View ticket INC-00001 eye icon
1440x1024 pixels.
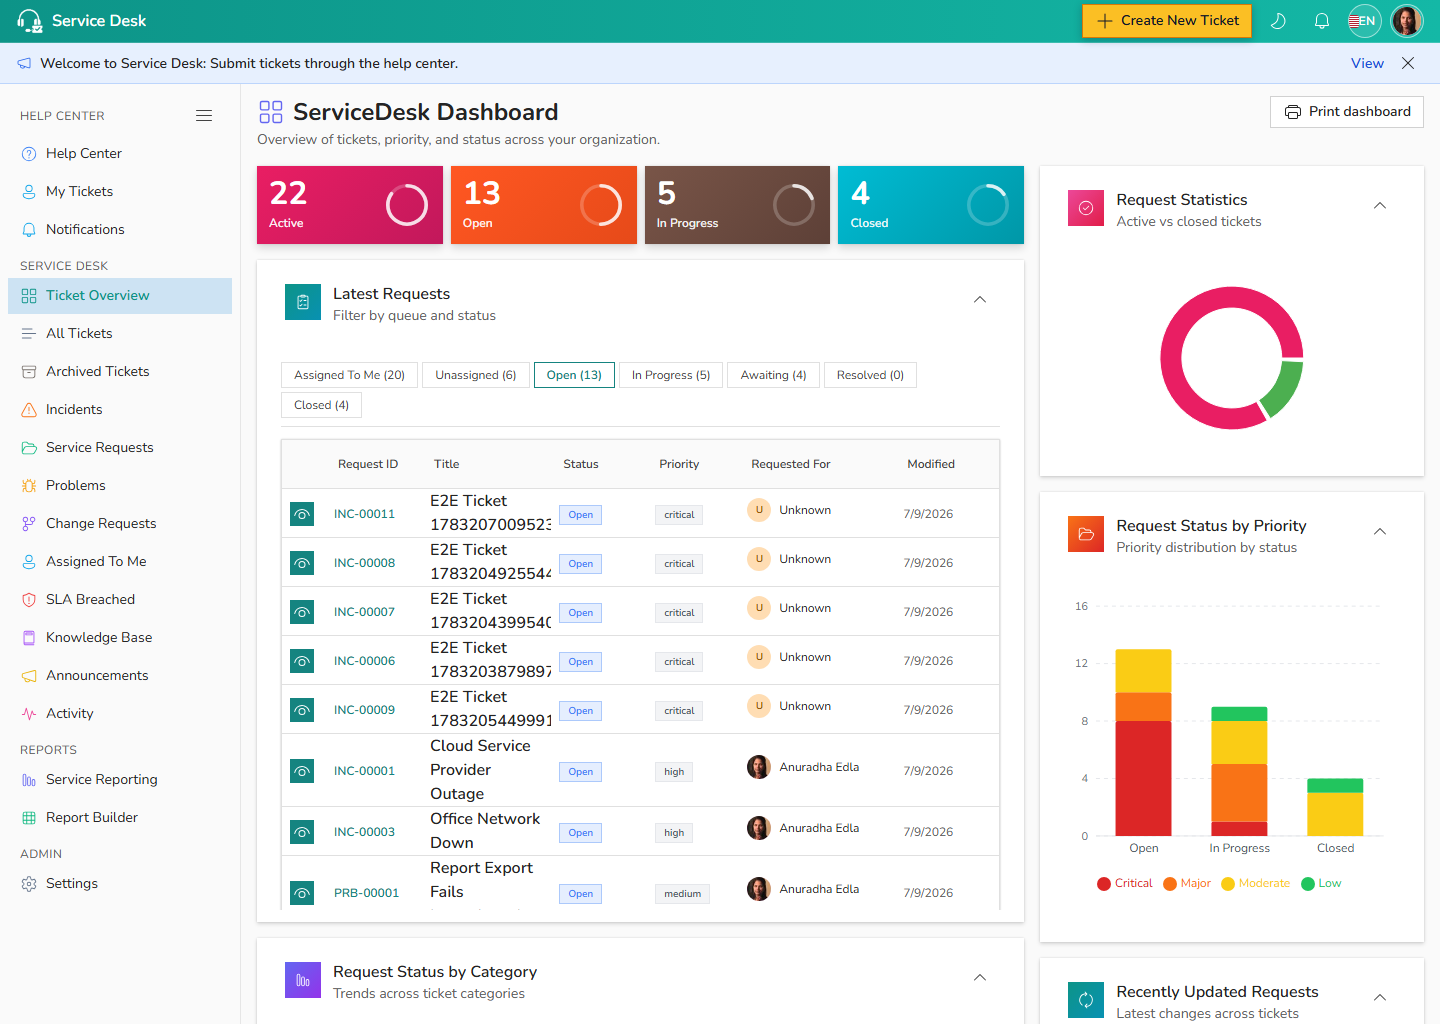(x=302, y=771)
